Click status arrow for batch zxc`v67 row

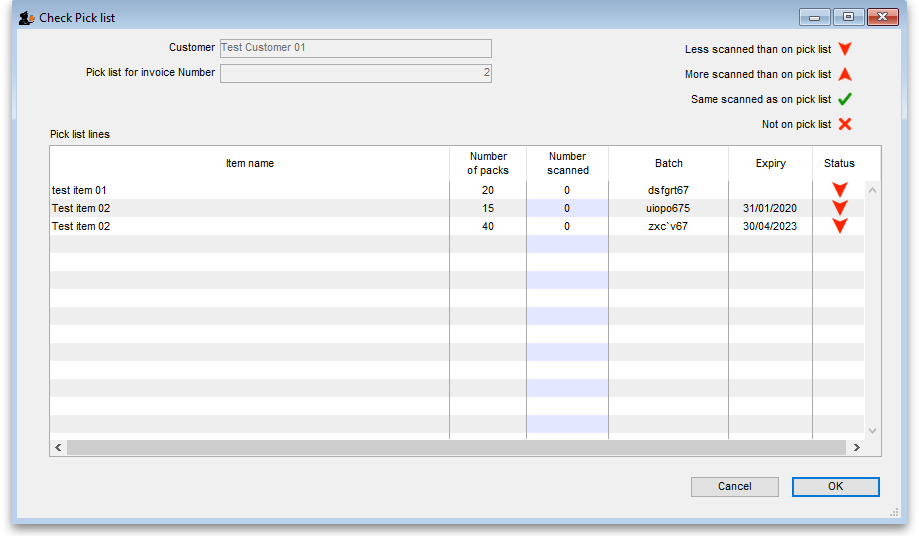(x=839, y=226)
